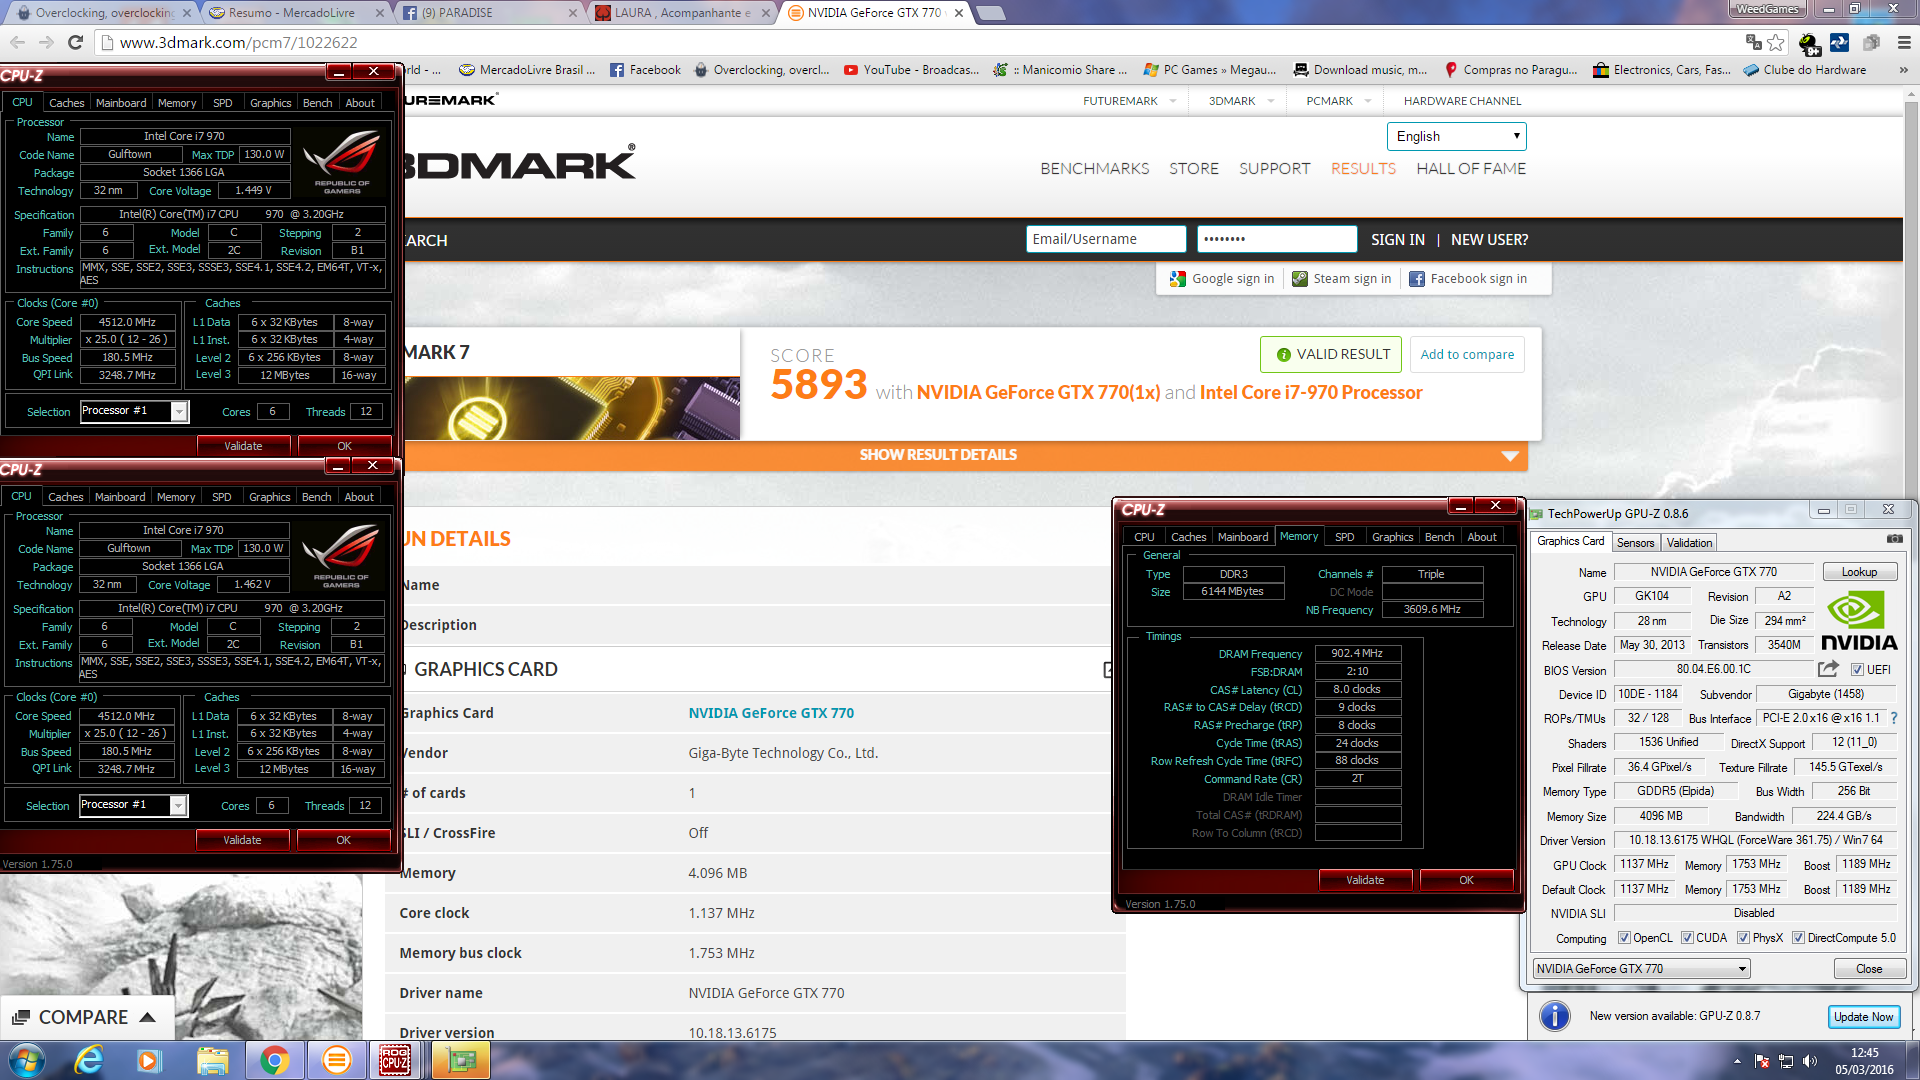Click Google sign in button
Image resolution: width=1920 pixels, height=1080 pixels.
pos(1222,279)
